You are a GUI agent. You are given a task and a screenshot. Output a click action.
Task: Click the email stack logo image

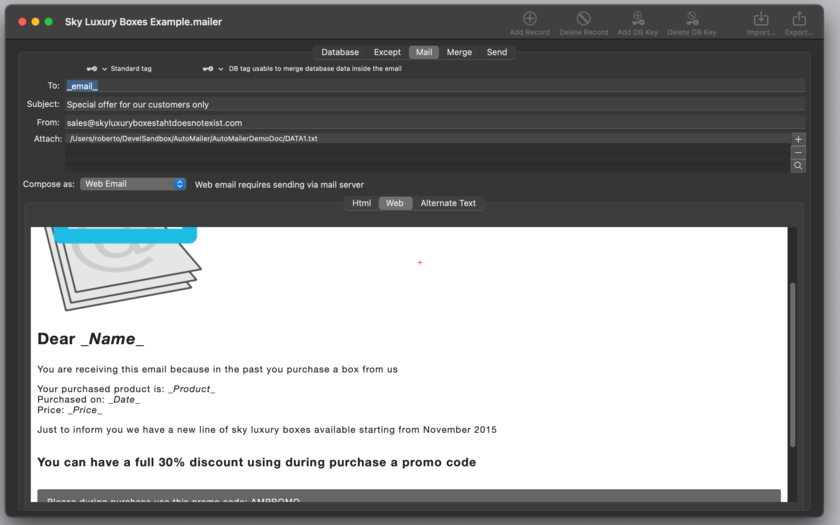pos(123,268)
